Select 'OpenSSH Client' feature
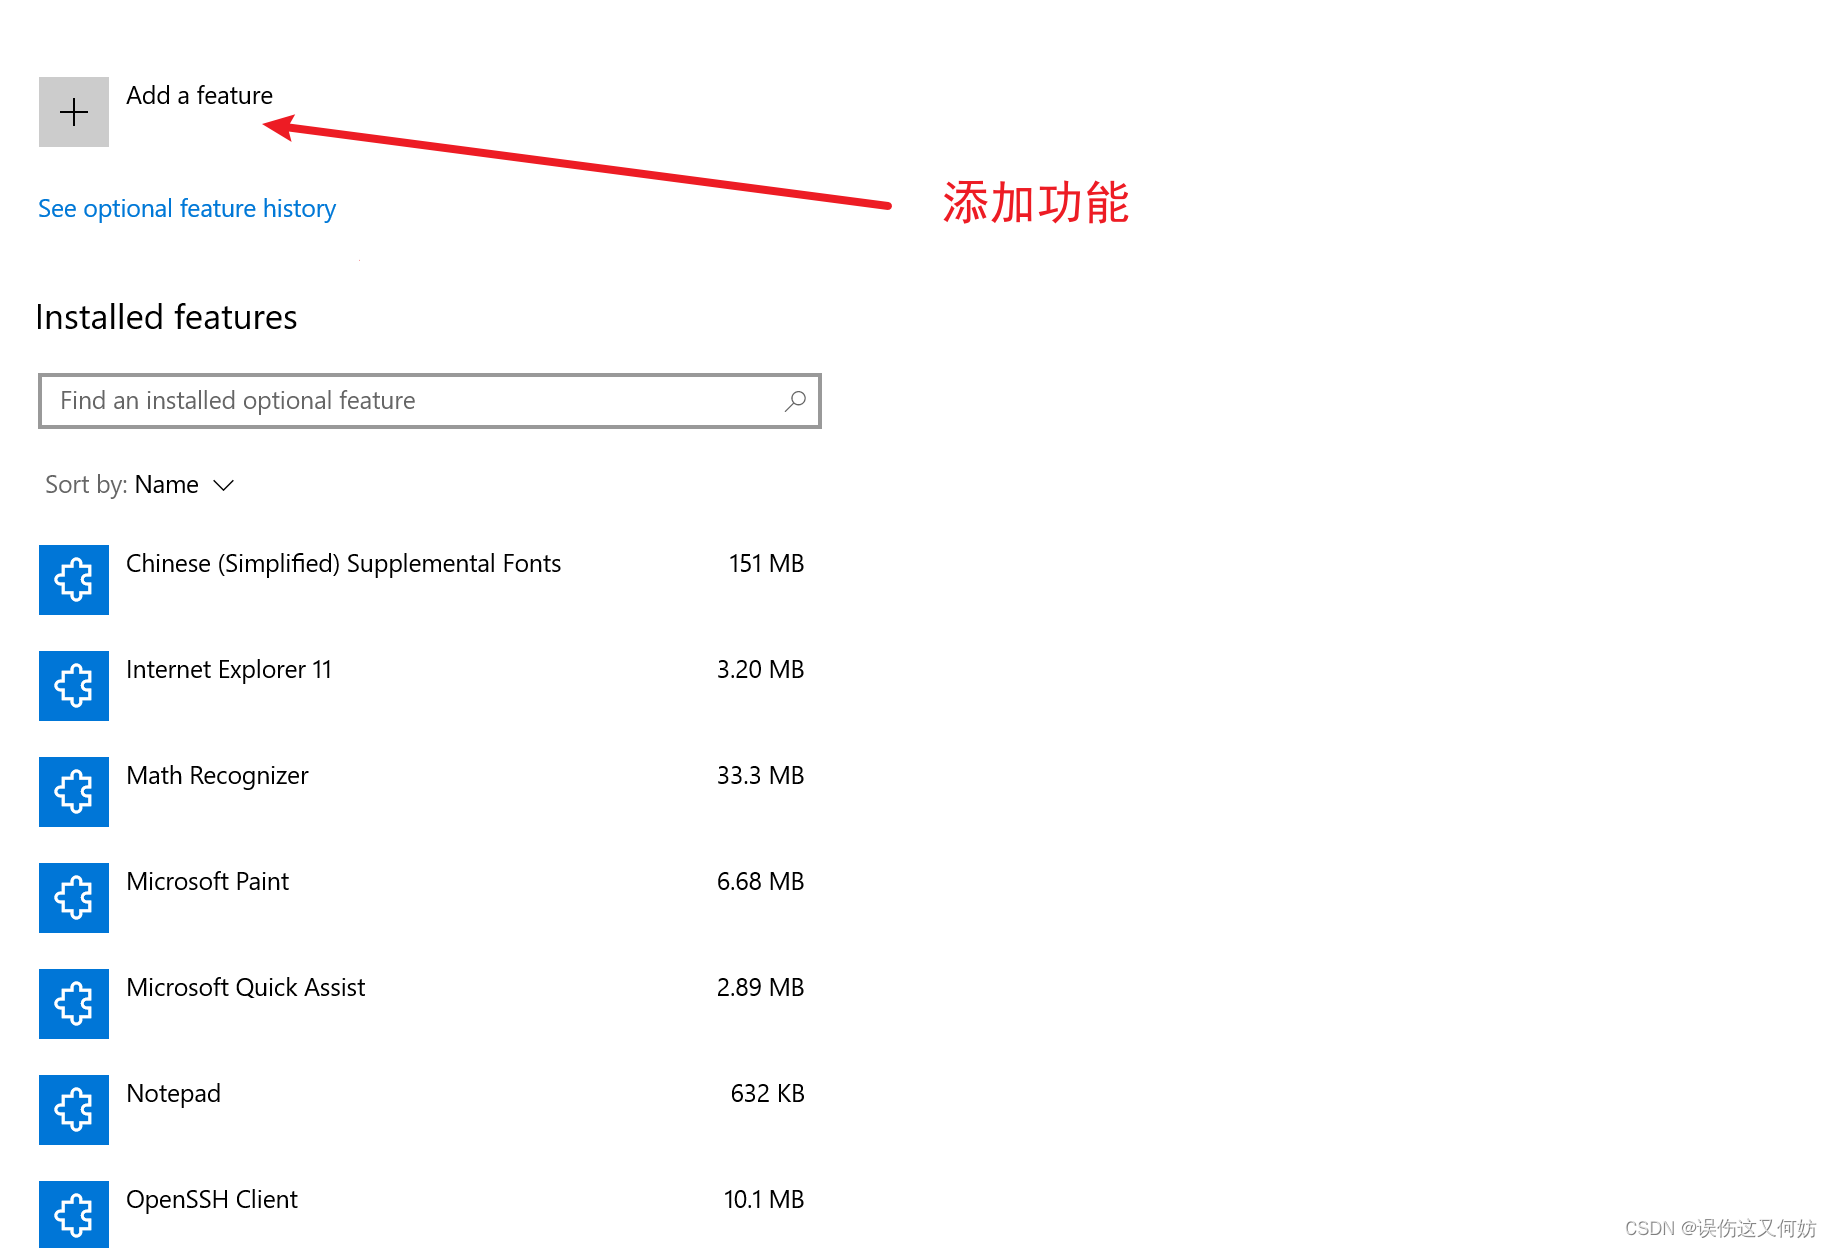The height and width of the screenshot is (1248, 1832). coord(212,1200)
